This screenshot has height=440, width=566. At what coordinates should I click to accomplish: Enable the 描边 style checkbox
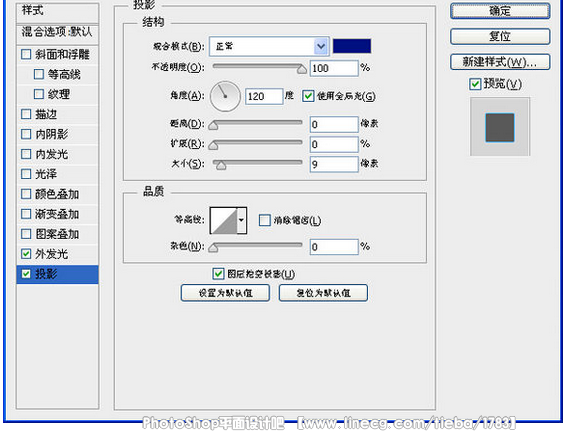26,114
